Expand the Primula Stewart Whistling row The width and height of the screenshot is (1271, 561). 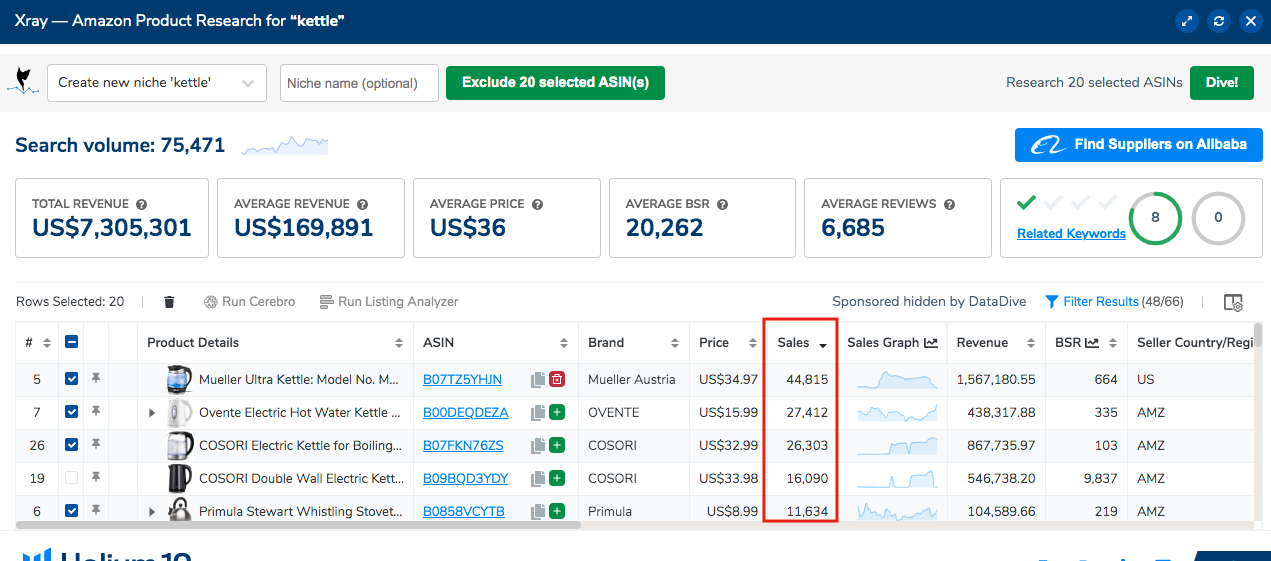[x=152, y=512]
